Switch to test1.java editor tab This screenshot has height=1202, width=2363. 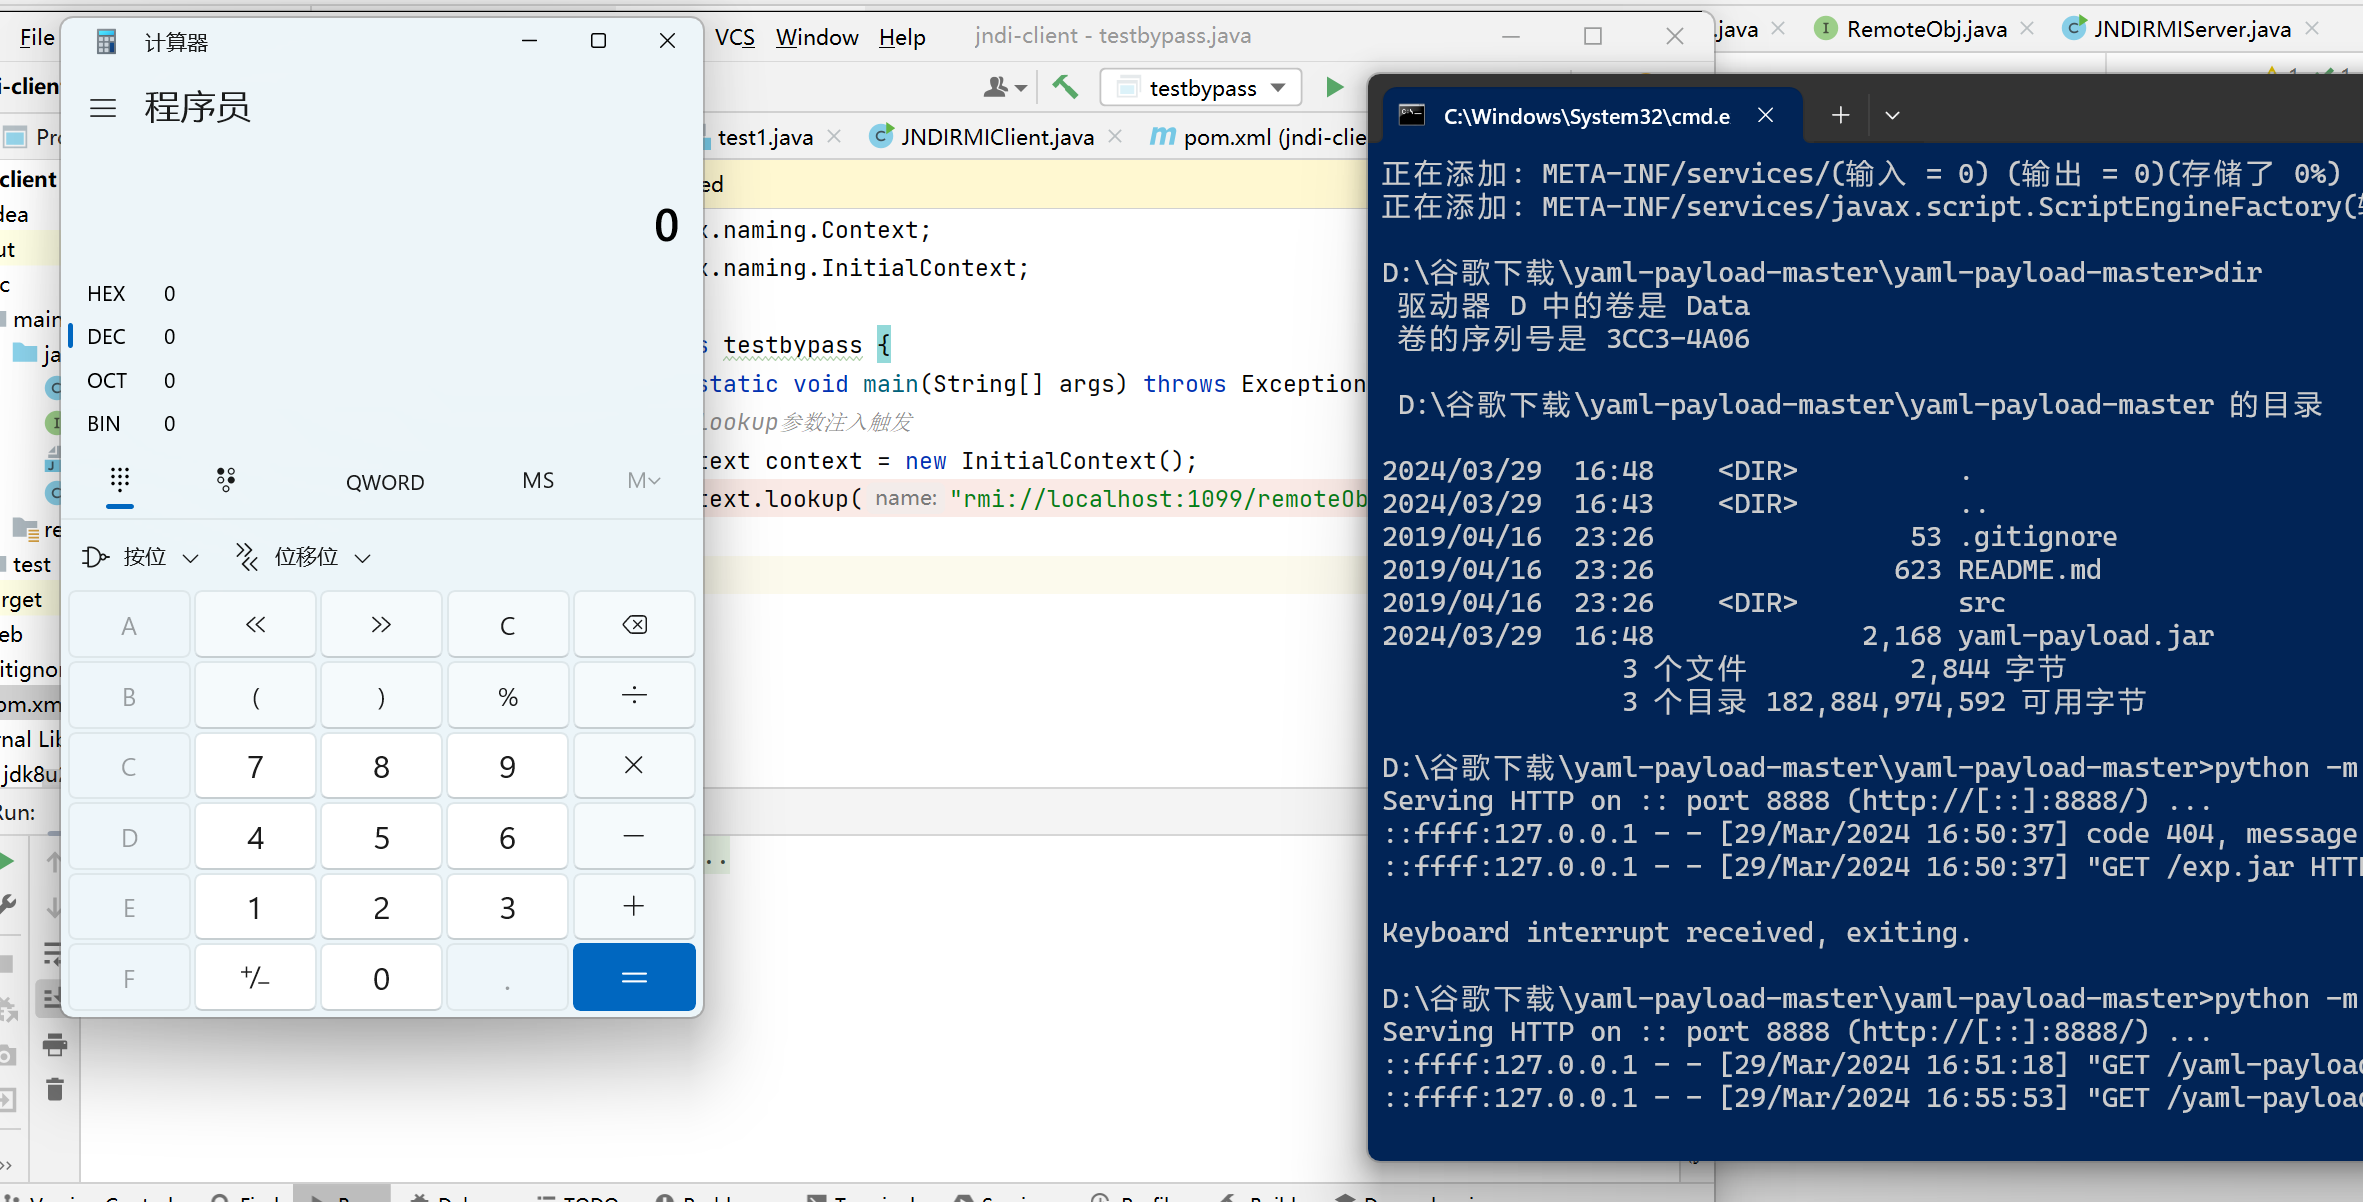765,137
